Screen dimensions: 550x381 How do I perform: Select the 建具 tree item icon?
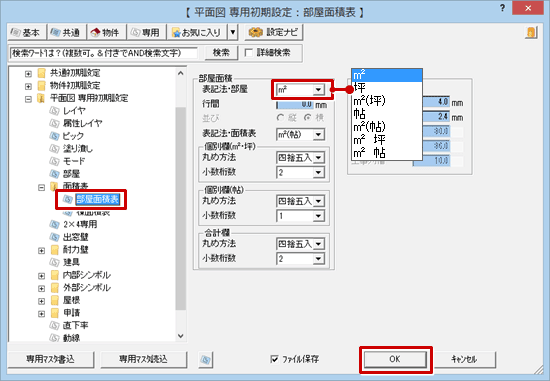(54, 262)
